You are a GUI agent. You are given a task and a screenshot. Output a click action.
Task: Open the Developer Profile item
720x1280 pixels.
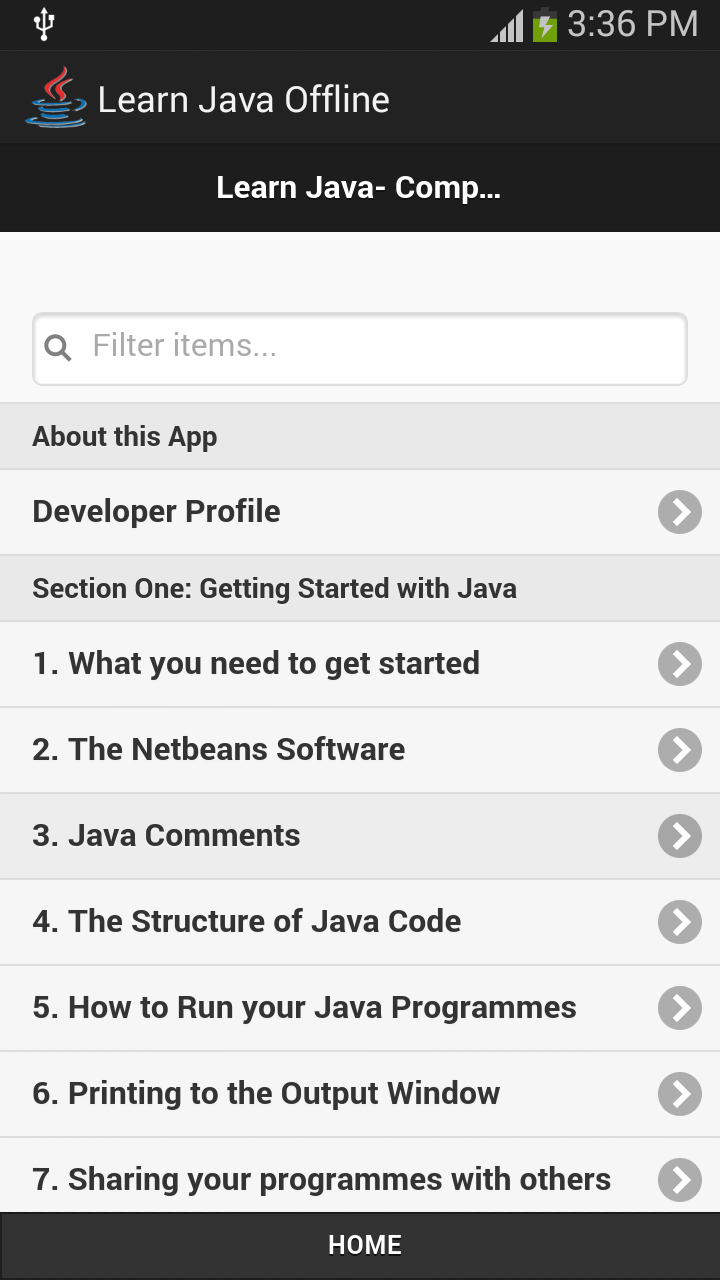(360, 512)
